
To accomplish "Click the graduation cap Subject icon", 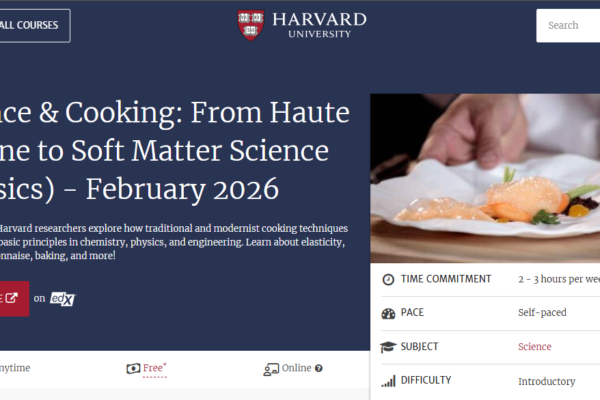I will [388, 347].
